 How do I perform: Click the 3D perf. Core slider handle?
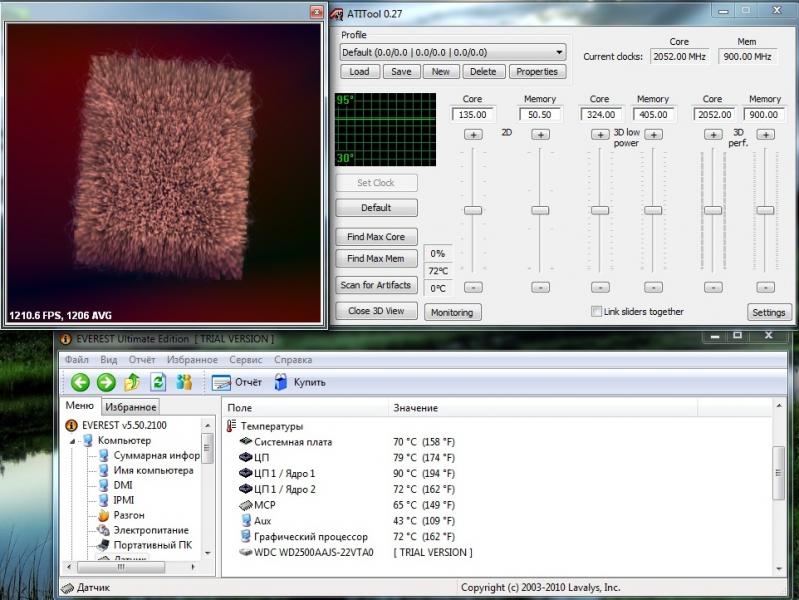713,210
